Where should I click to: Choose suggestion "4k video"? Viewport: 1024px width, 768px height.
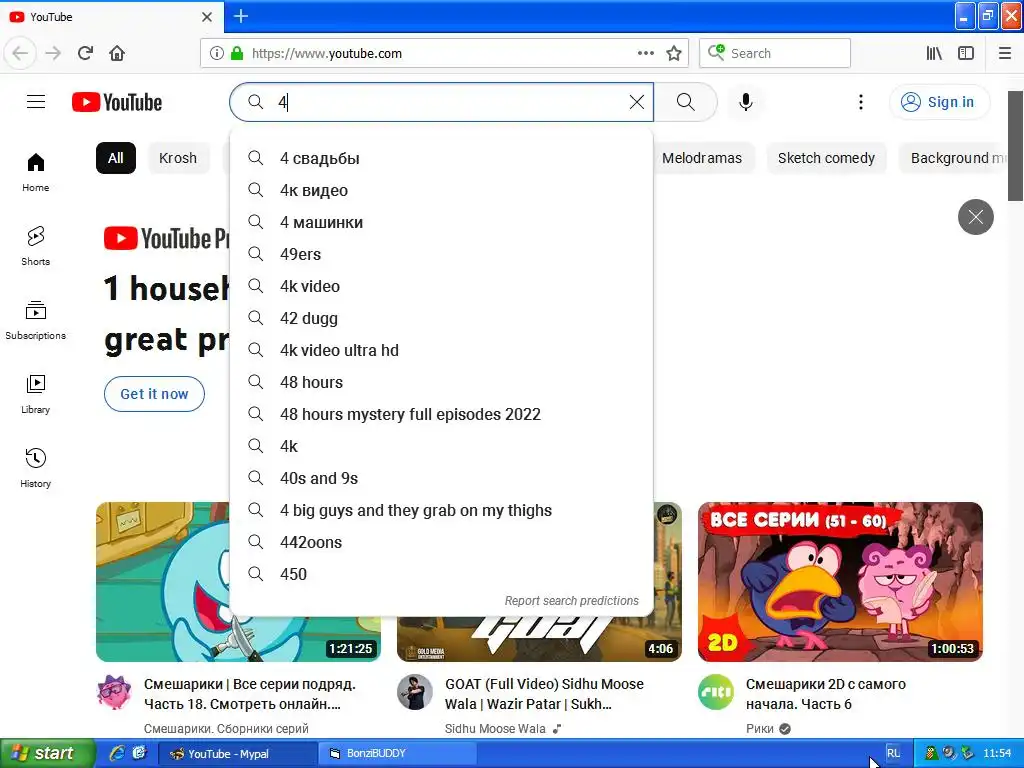point(441,286)
